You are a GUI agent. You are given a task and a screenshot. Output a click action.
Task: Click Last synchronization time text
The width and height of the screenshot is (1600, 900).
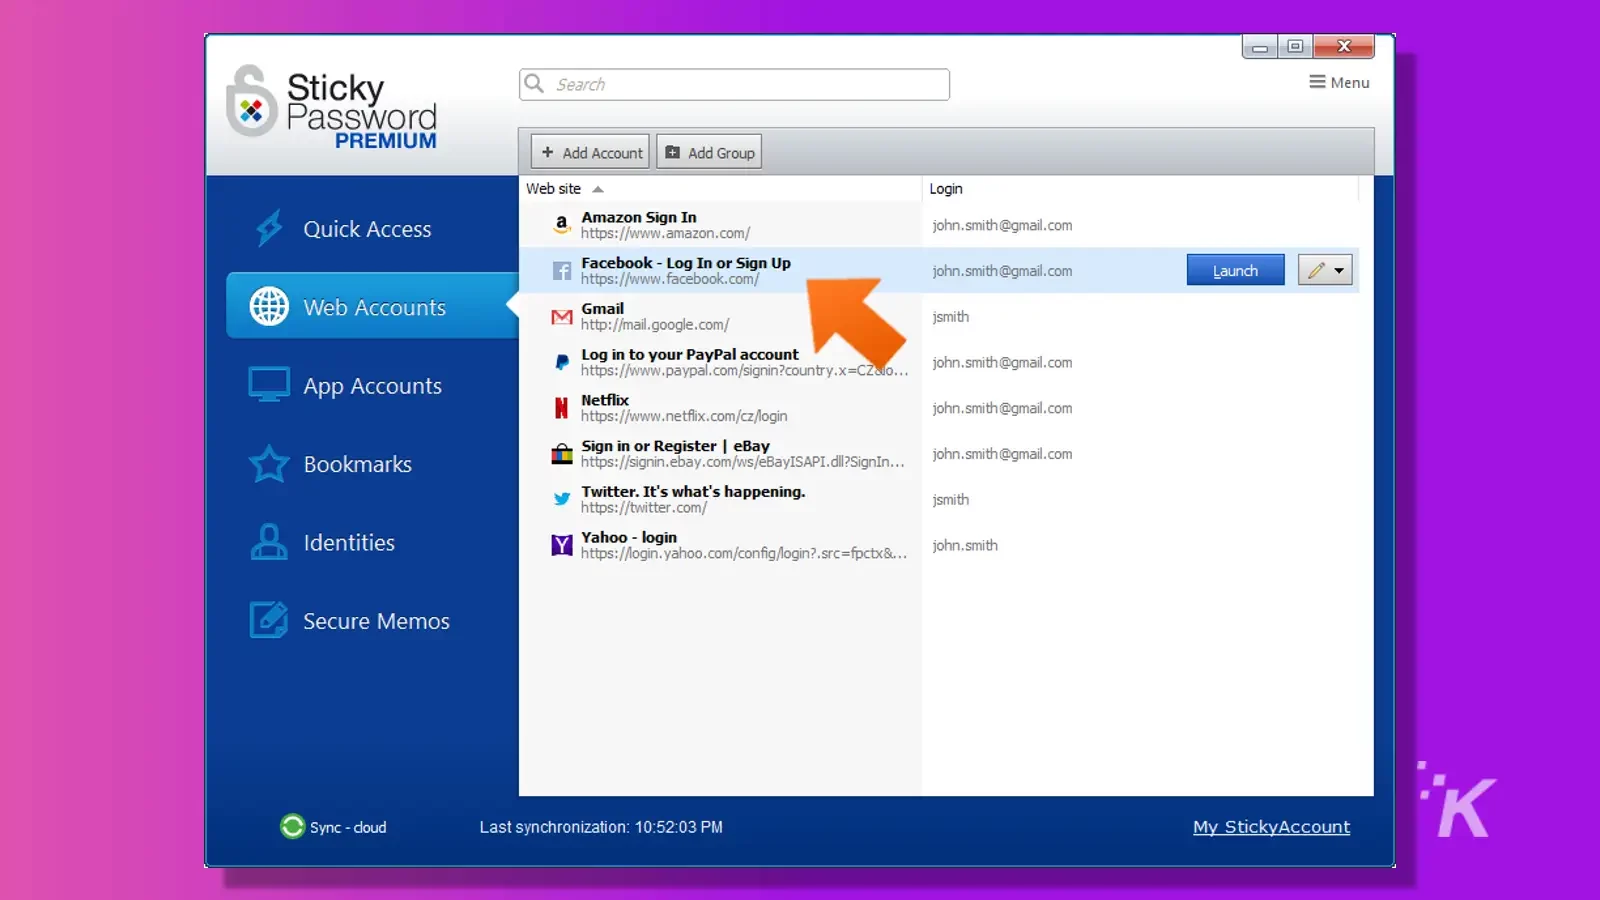coord(601,827)
